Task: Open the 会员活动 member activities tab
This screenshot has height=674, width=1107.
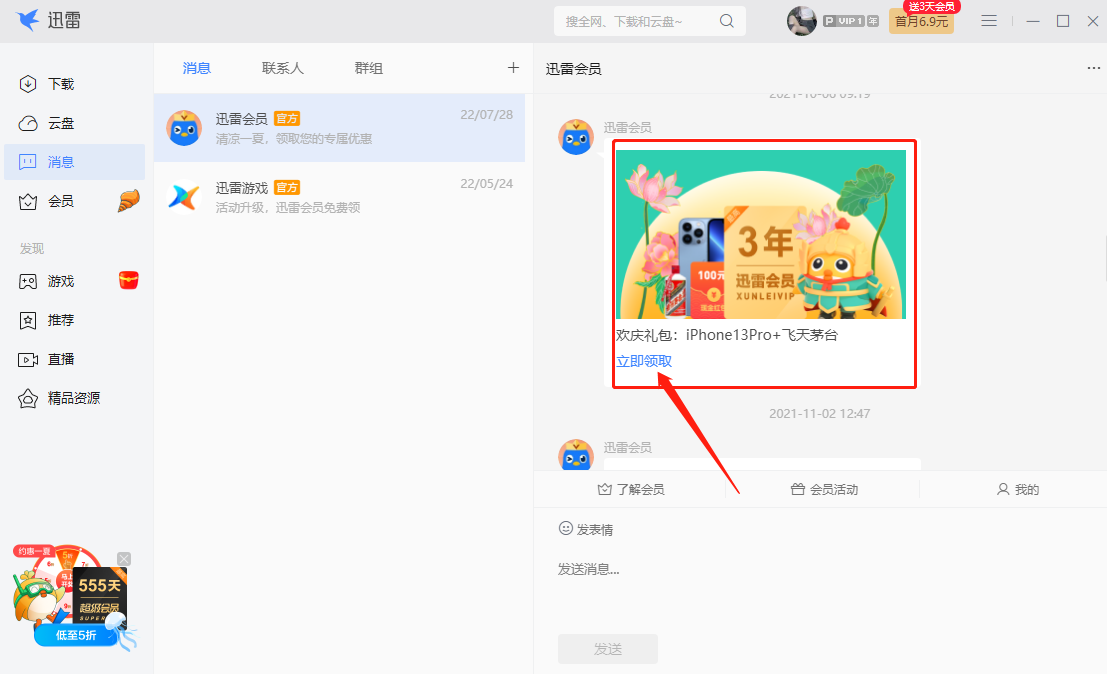Action: click(825, 489)
